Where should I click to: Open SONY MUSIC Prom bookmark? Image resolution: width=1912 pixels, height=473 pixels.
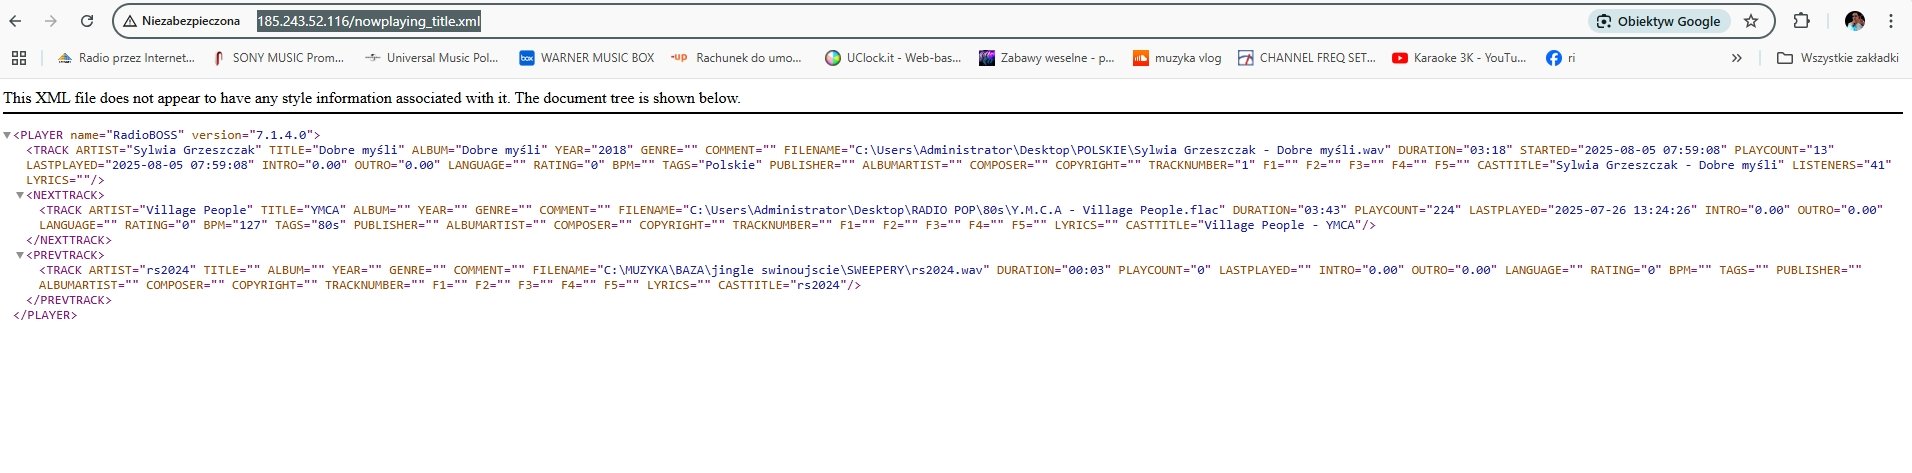click(278, 58)
